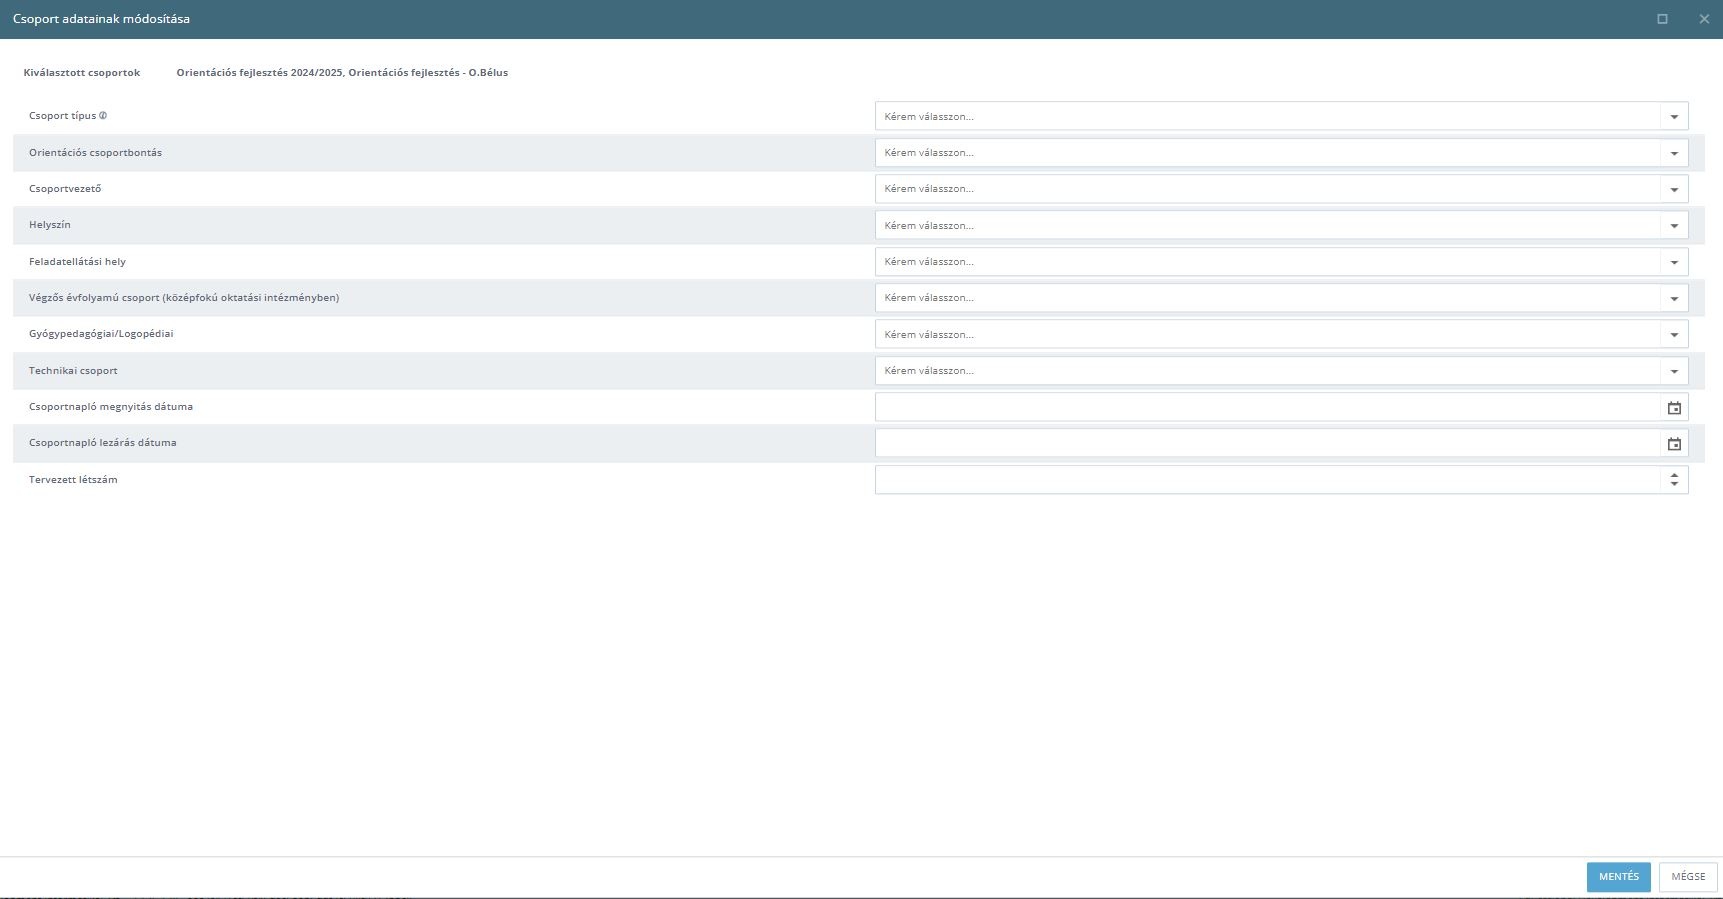Decrease Tervezett létszám with down arrow

pyautogui.click(x=1674, y=485)
